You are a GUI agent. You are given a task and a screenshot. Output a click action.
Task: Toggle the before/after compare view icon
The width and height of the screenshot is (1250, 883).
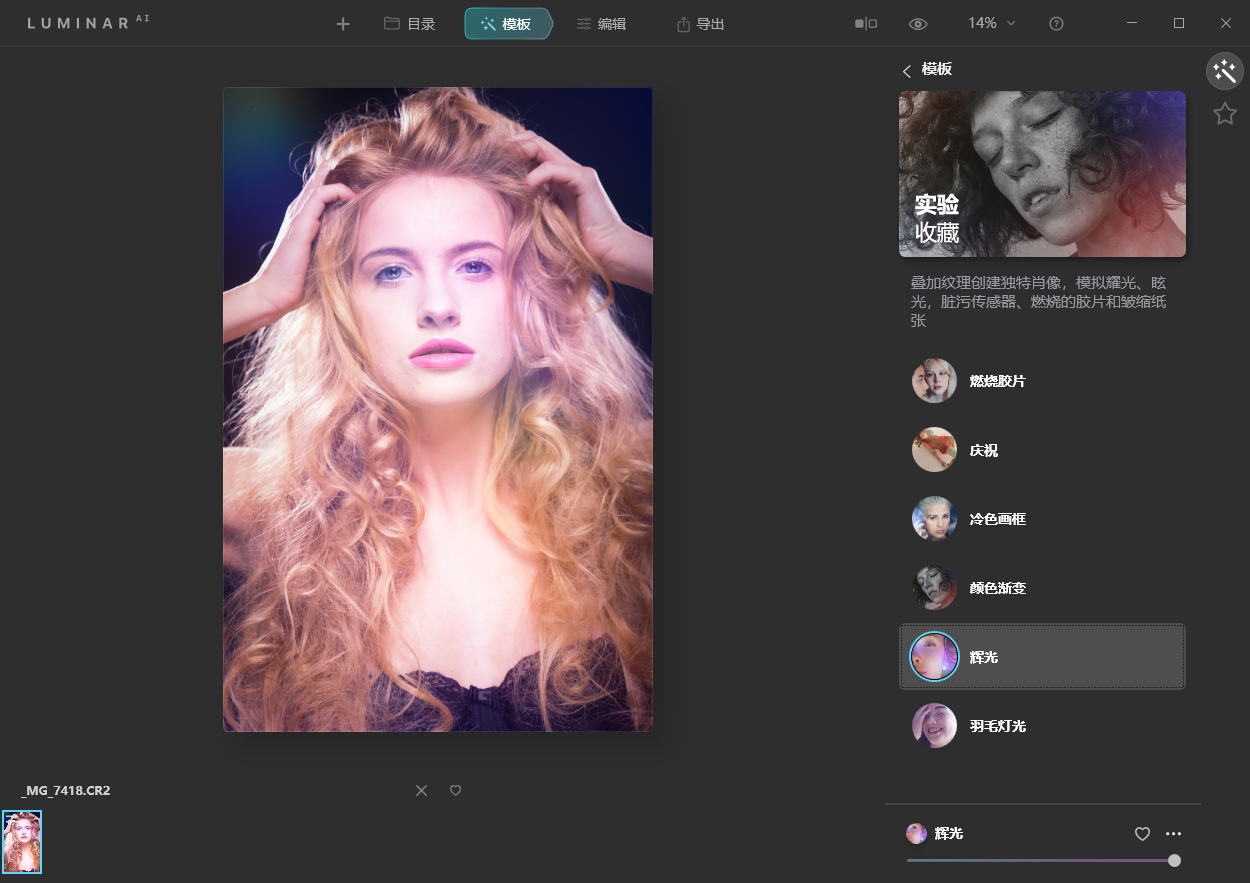tap(866, 24)
